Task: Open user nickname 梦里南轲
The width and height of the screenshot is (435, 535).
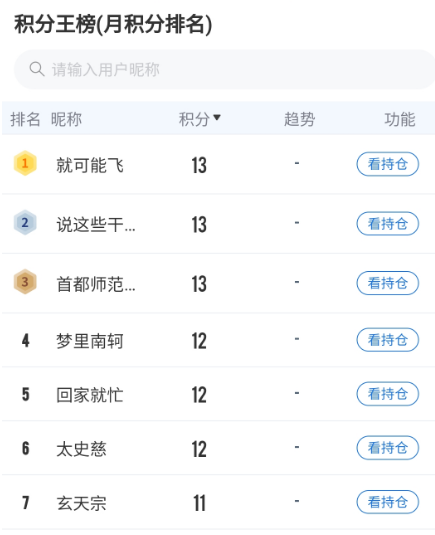Action: click(x=90, y=341)
